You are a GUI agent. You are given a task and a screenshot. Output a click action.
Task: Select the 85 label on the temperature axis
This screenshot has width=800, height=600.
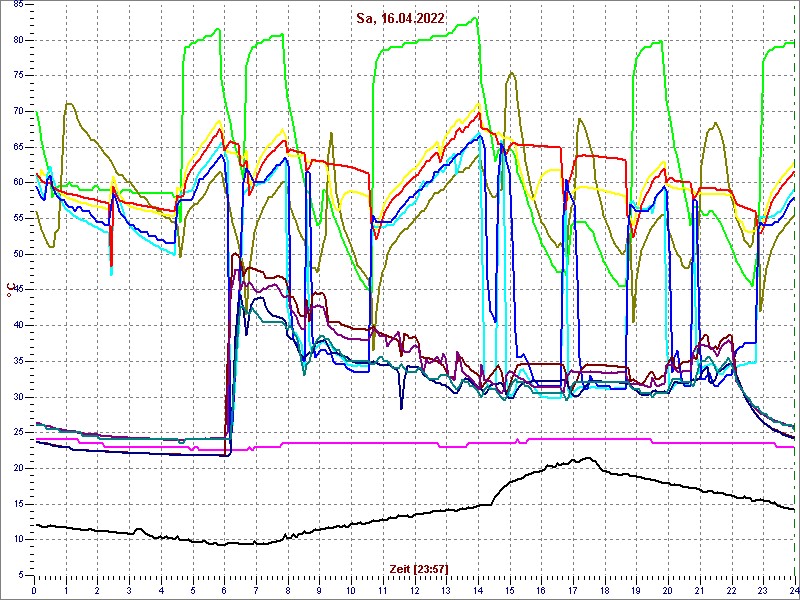[18, 5]
